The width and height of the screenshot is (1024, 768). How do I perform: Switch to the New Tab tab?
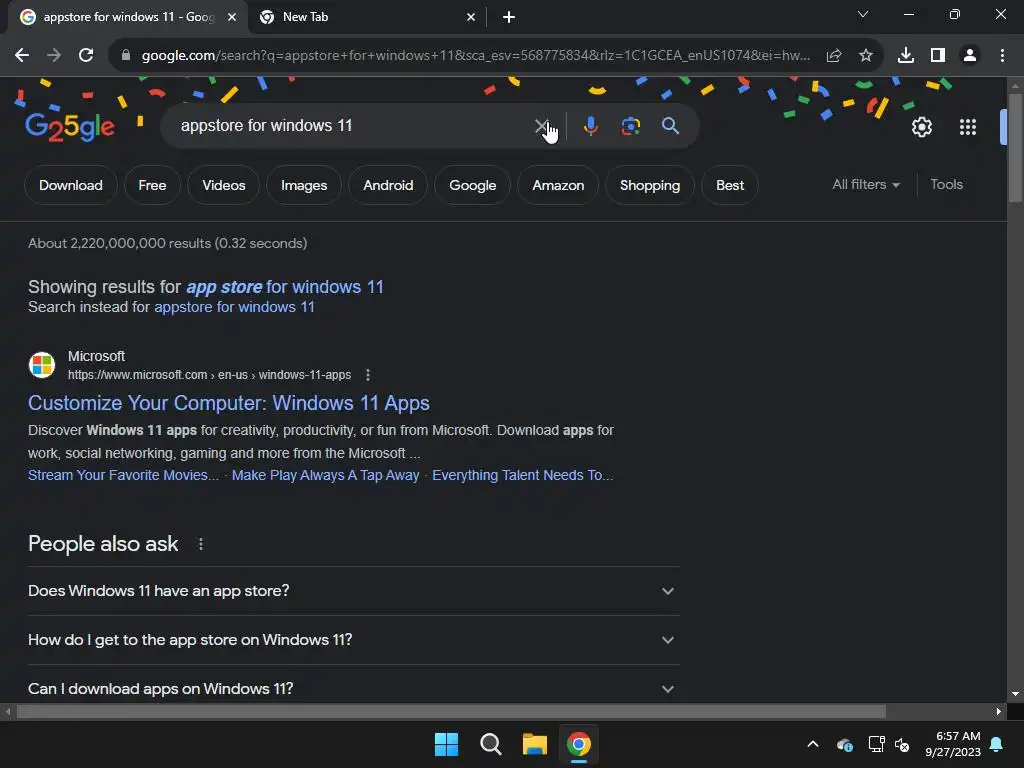[366, 17]
